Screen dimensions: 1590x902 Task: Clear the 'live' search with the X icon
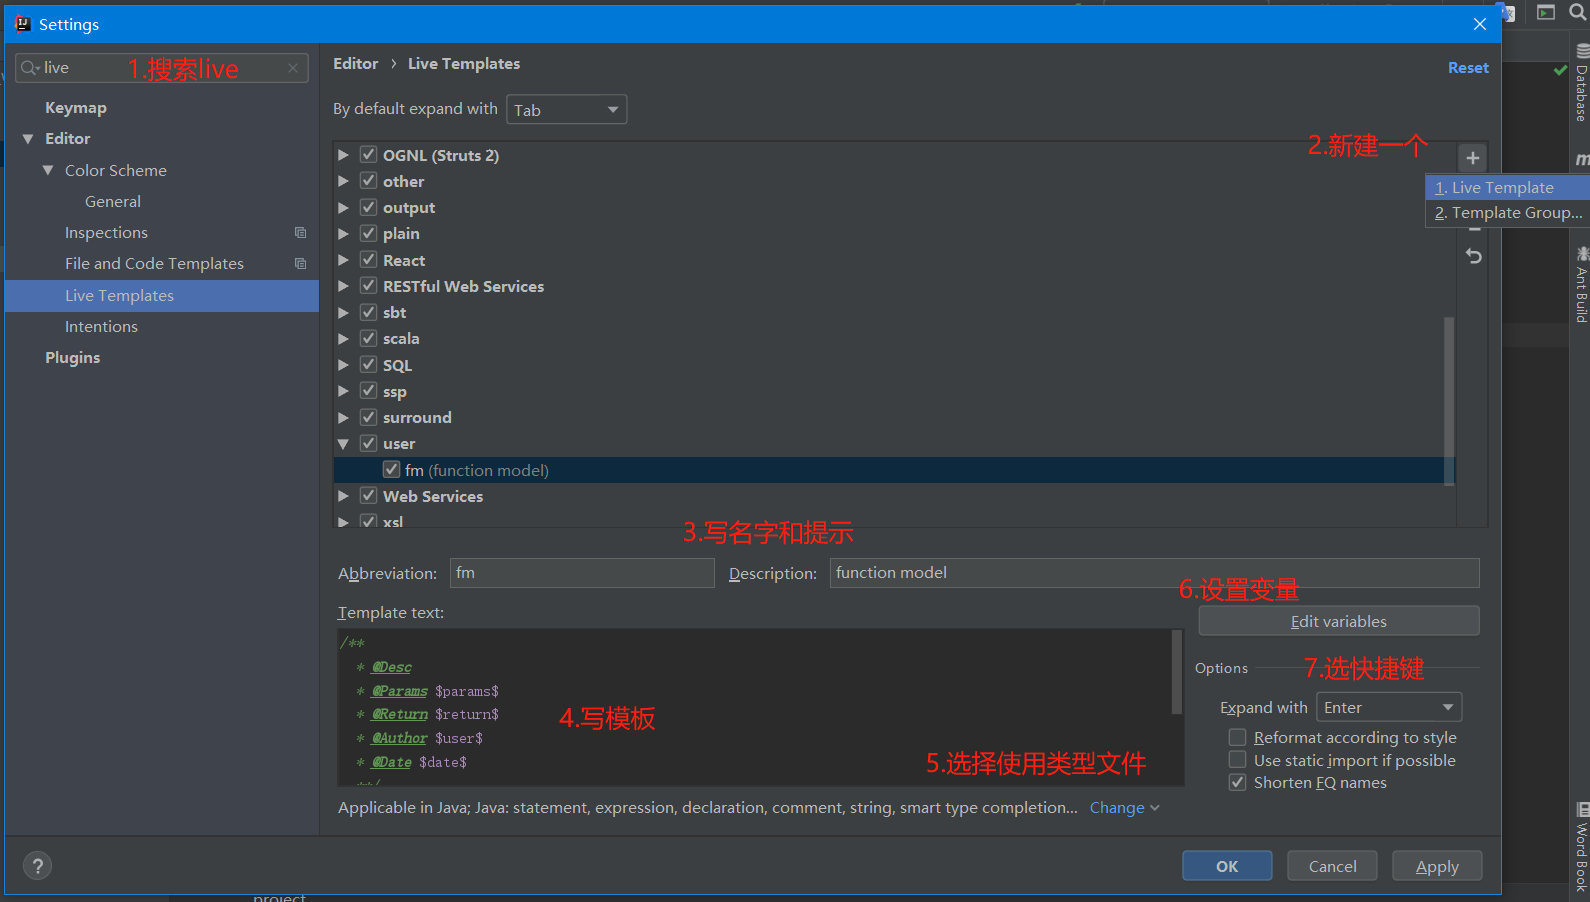pos(293,68)
